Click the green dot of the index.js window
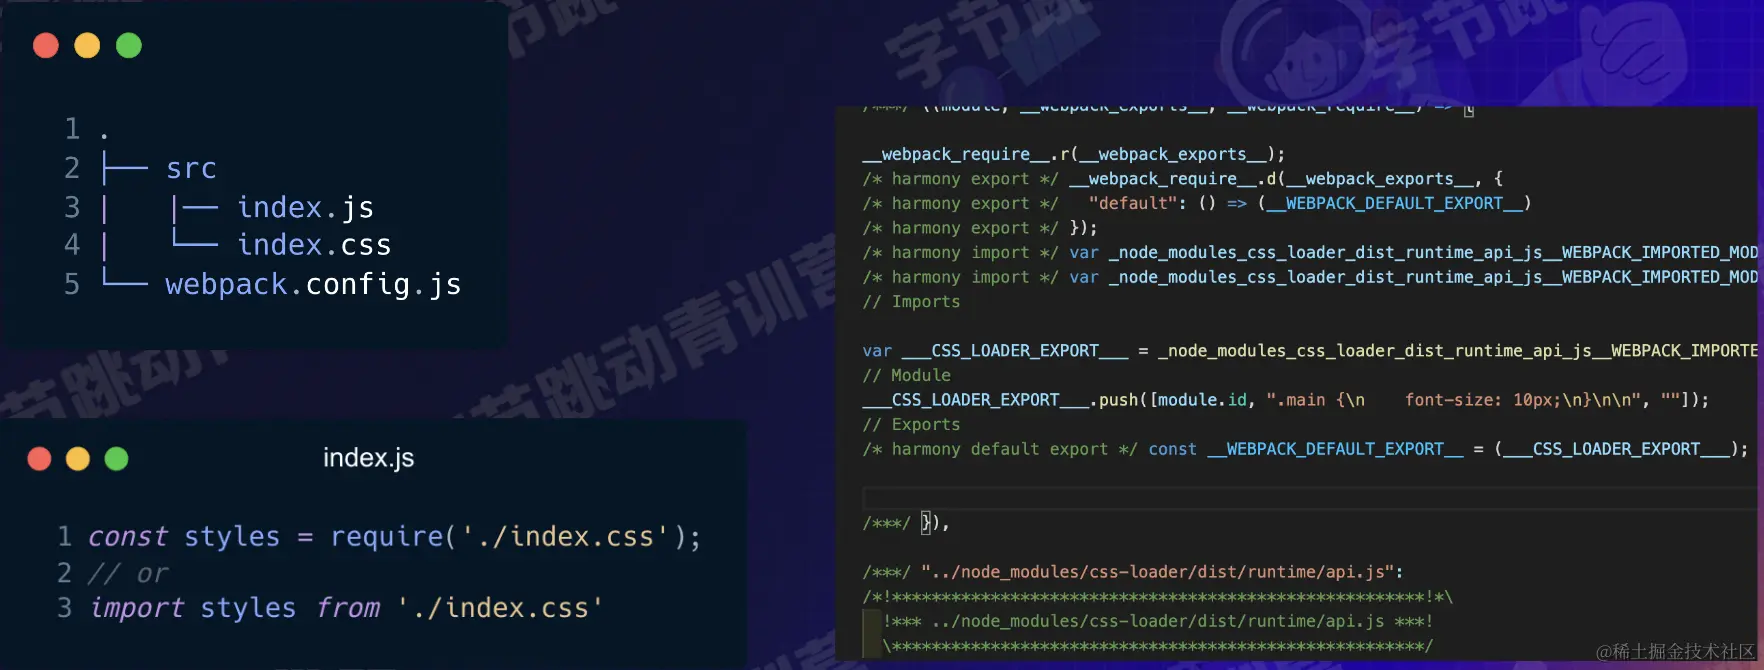1764x670 pixels. tap(117, 459)
